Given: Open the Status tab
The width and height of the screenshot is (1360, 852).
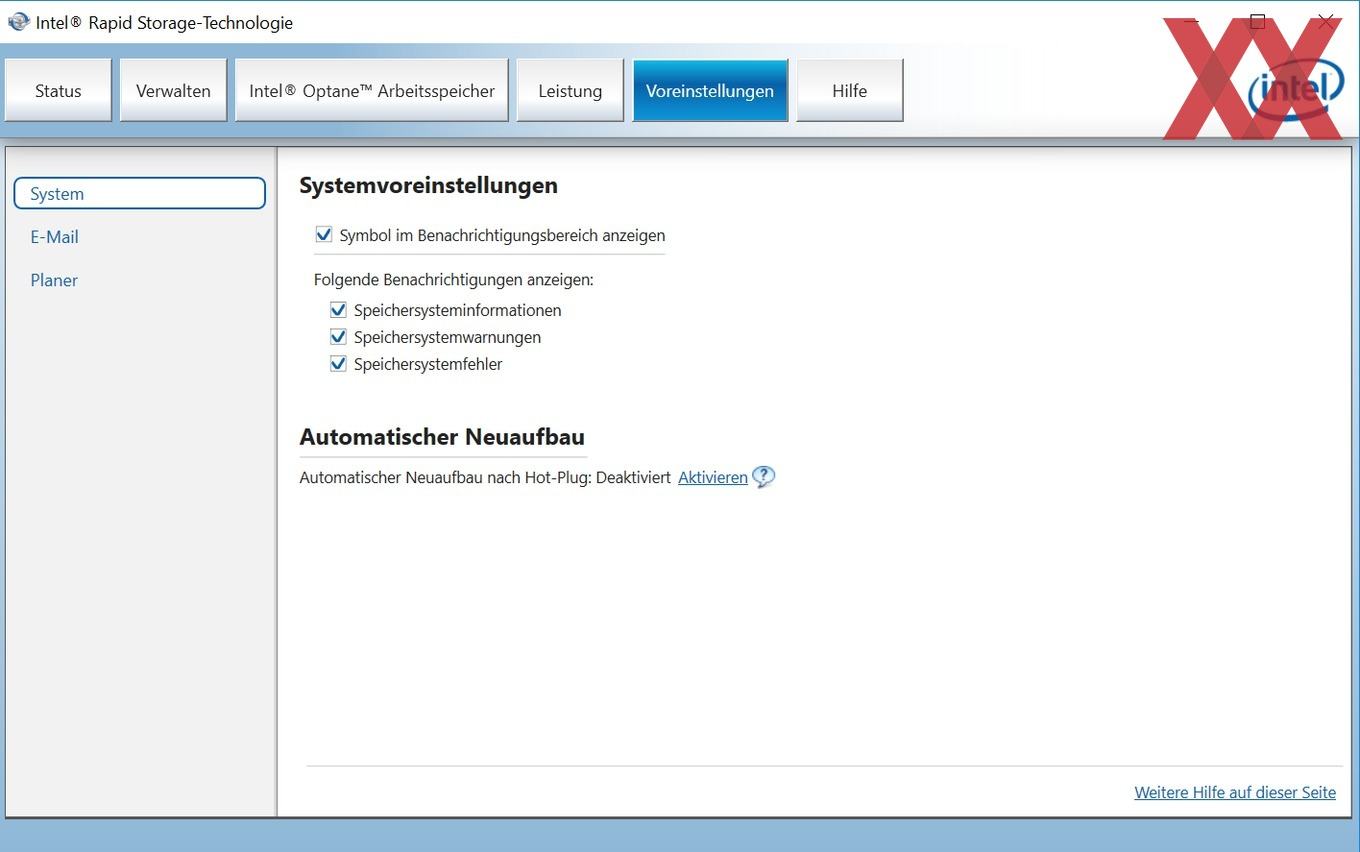Looking at the screenshot, I should pyautogui.click(x=58, y=90).
